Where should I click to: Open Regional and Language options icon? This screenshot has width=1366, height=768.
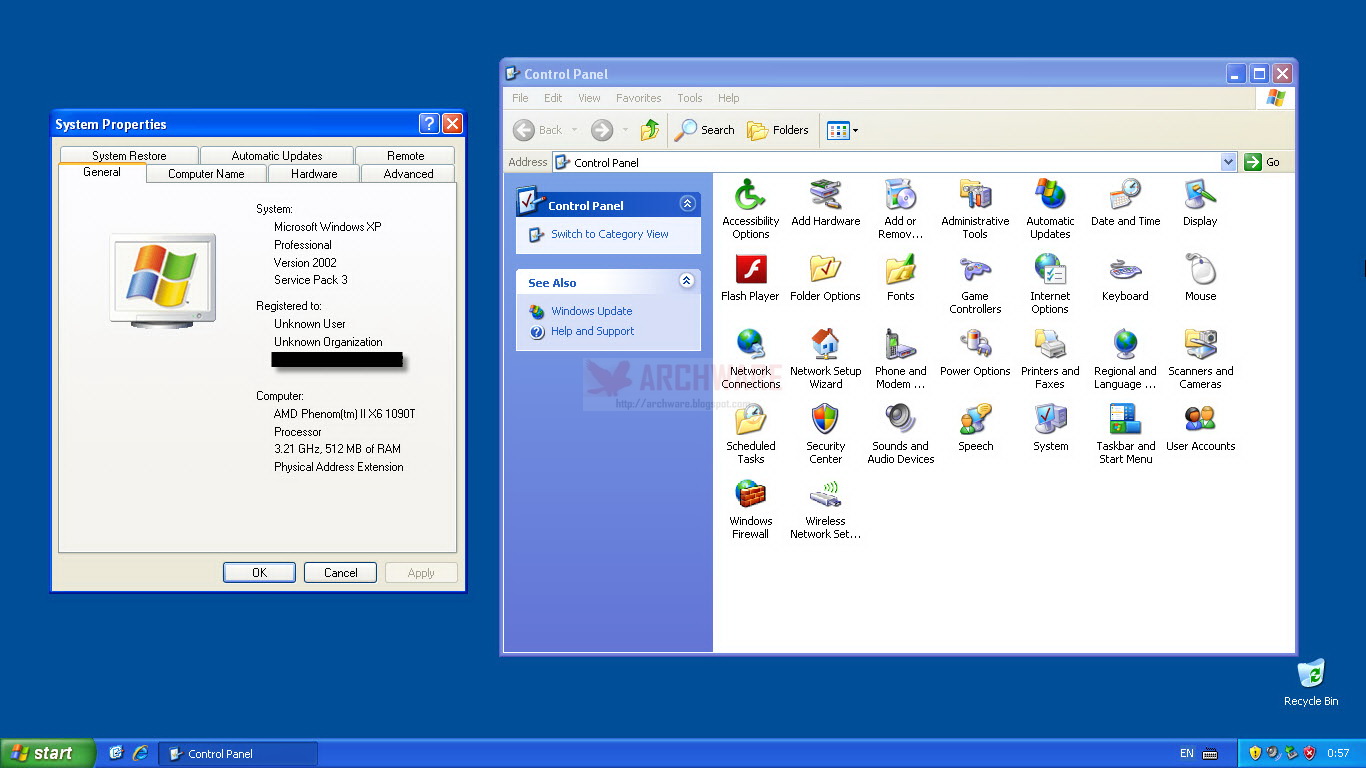click(1125, 358)
